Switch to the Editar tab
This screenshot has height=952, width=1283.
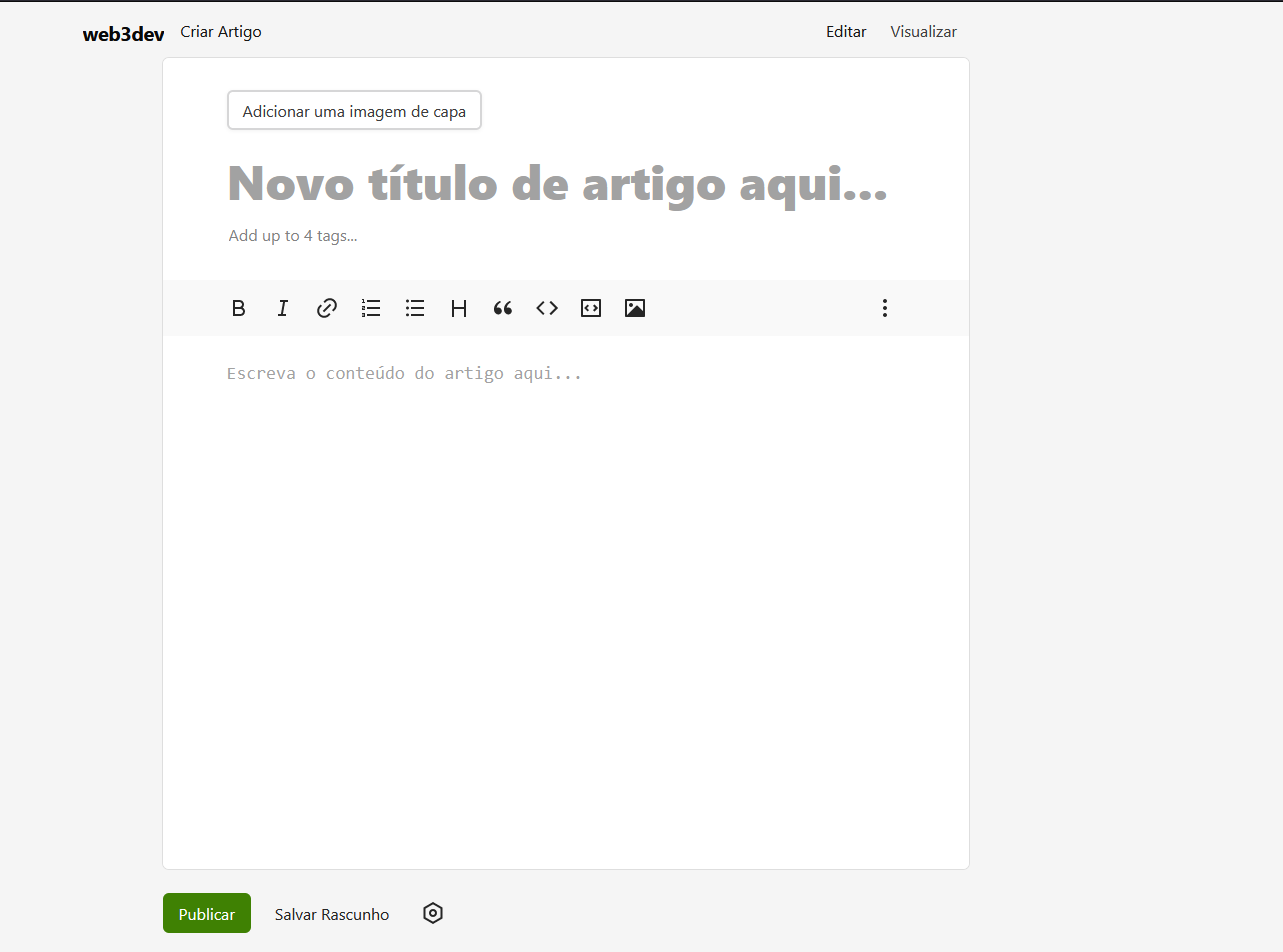846,31
